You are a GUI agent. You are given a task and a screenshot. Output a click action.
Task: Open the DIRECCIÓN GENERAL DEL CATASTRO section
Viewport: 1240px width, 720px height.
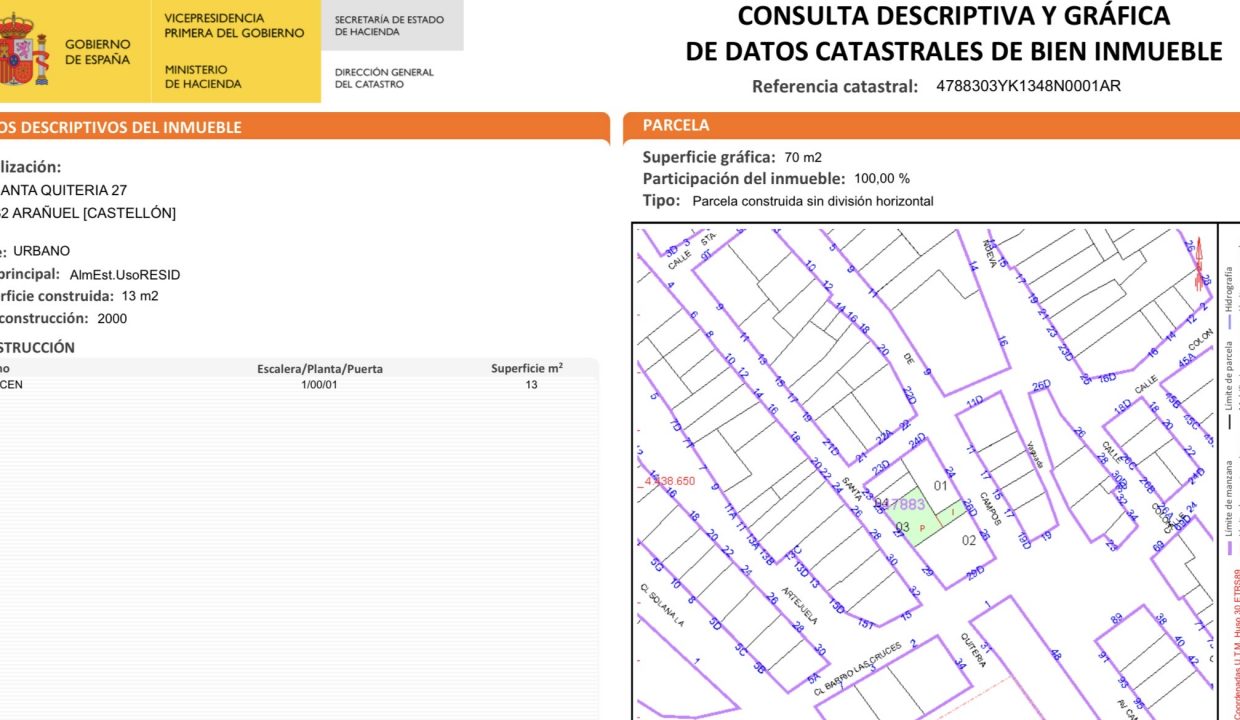pyautogui.click(x=383, y=77)
